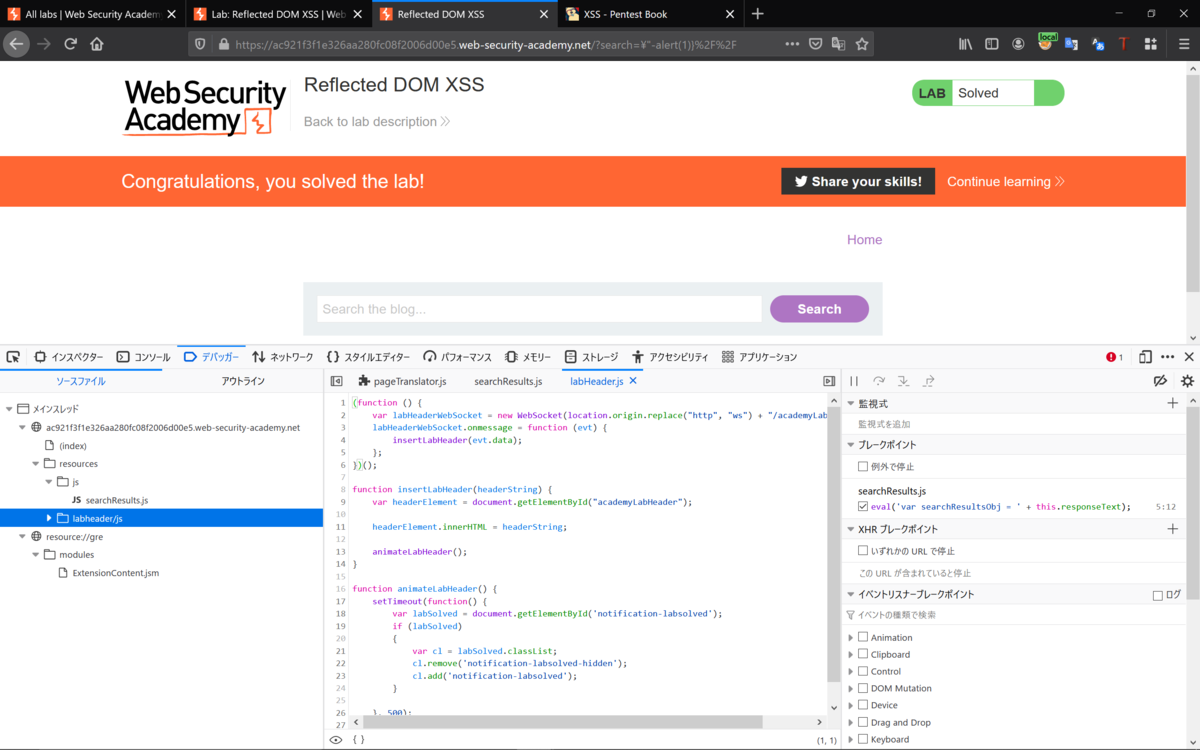Collapse the sources pane toggle
1200x750 pixels.
(x=336, y=381)
